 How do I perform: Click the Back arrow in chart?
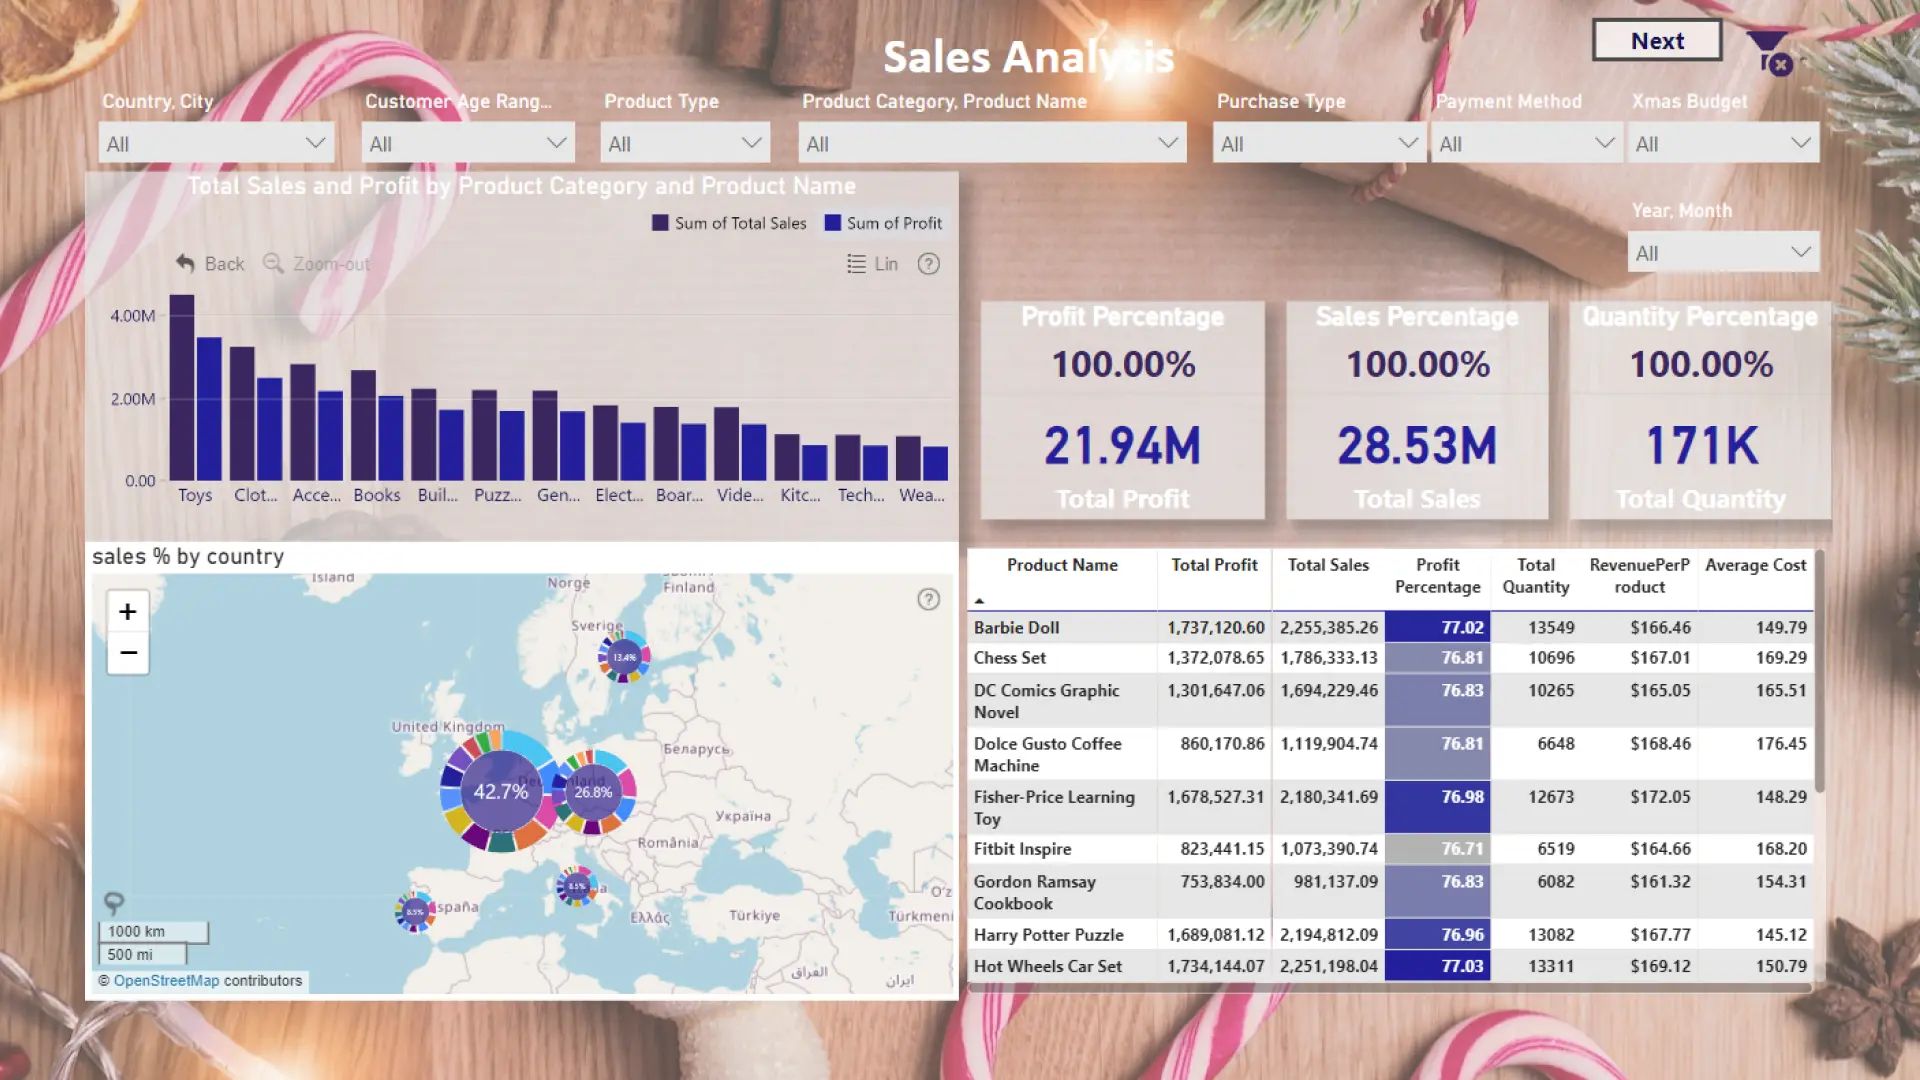185,263
